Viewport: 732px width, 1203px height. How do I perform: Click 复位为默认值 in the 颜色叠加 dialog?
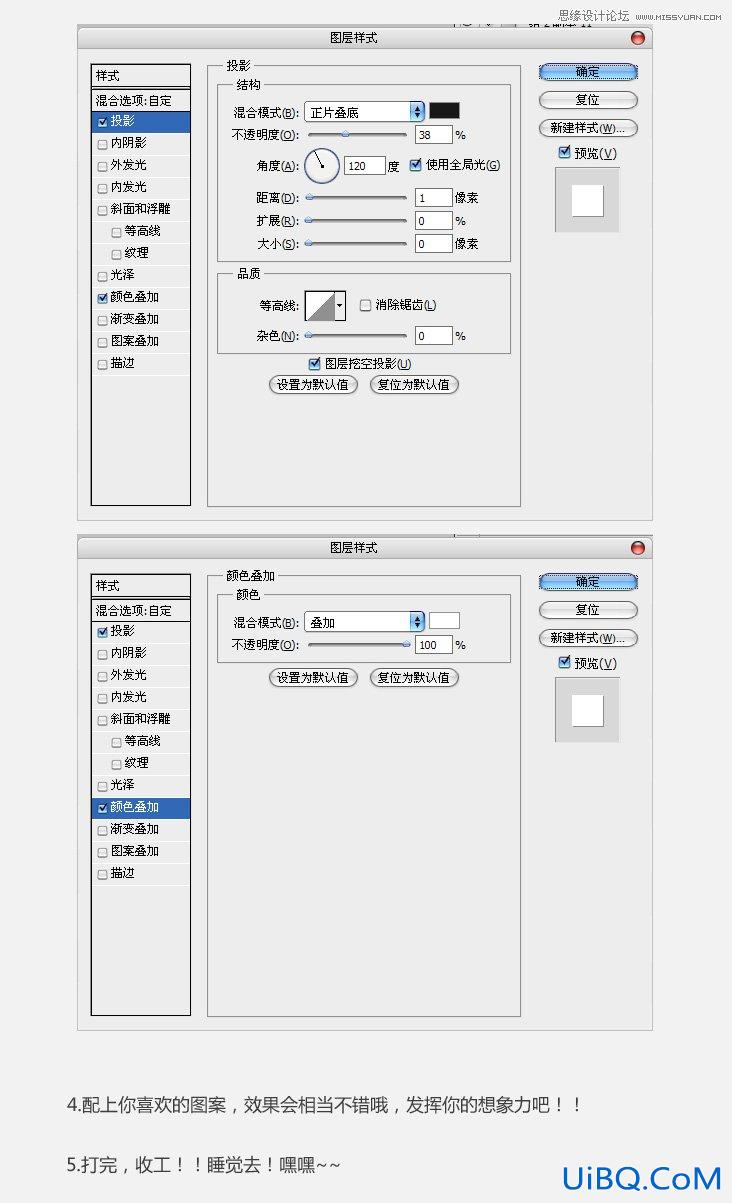(414, 677)
